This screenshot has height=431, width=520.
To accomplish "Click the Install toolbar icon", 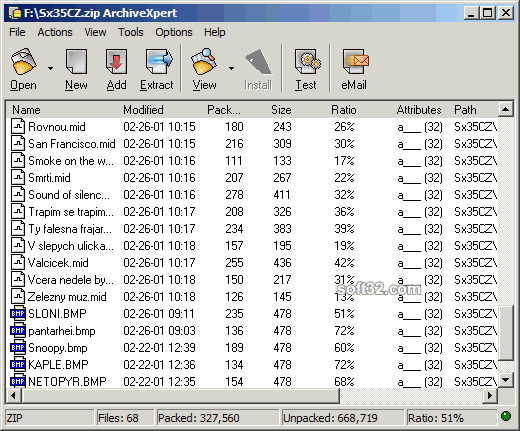I will point(258,61).
